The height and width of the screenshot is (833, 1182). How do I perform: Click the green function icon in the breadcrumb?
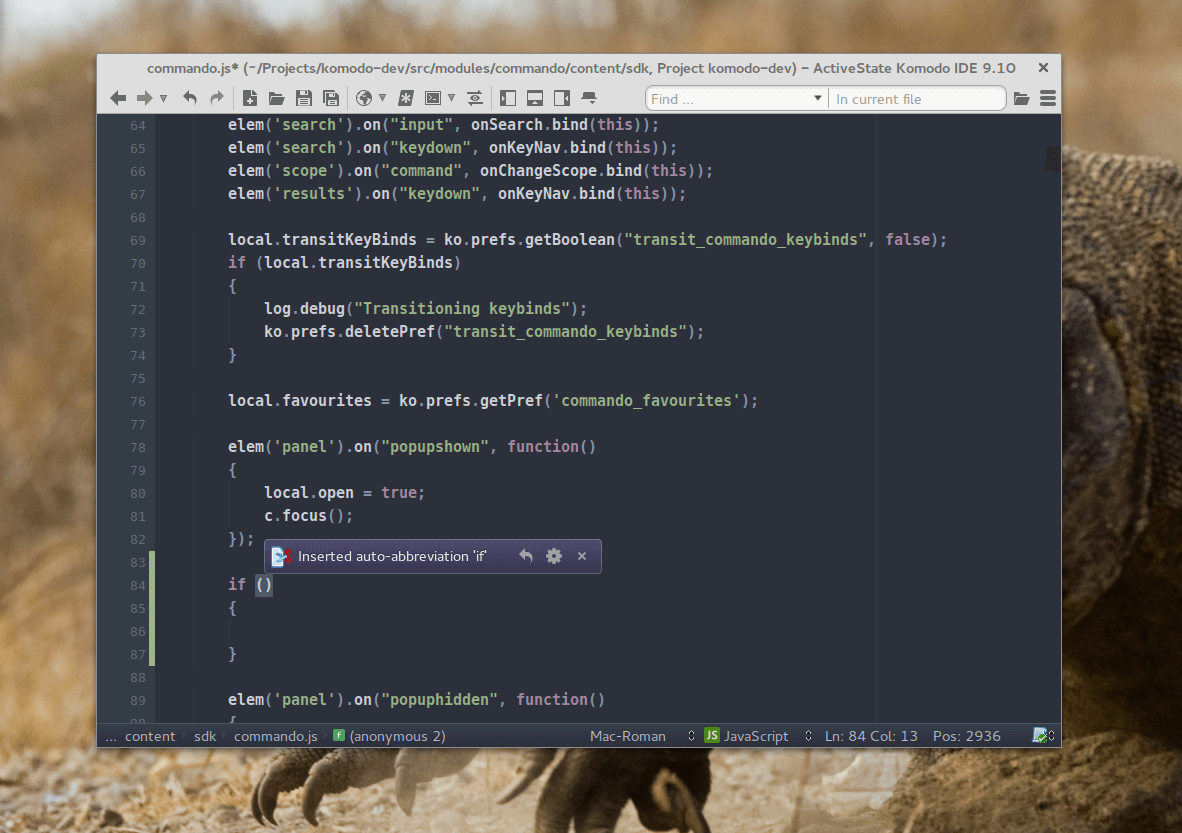click(339, 735)
